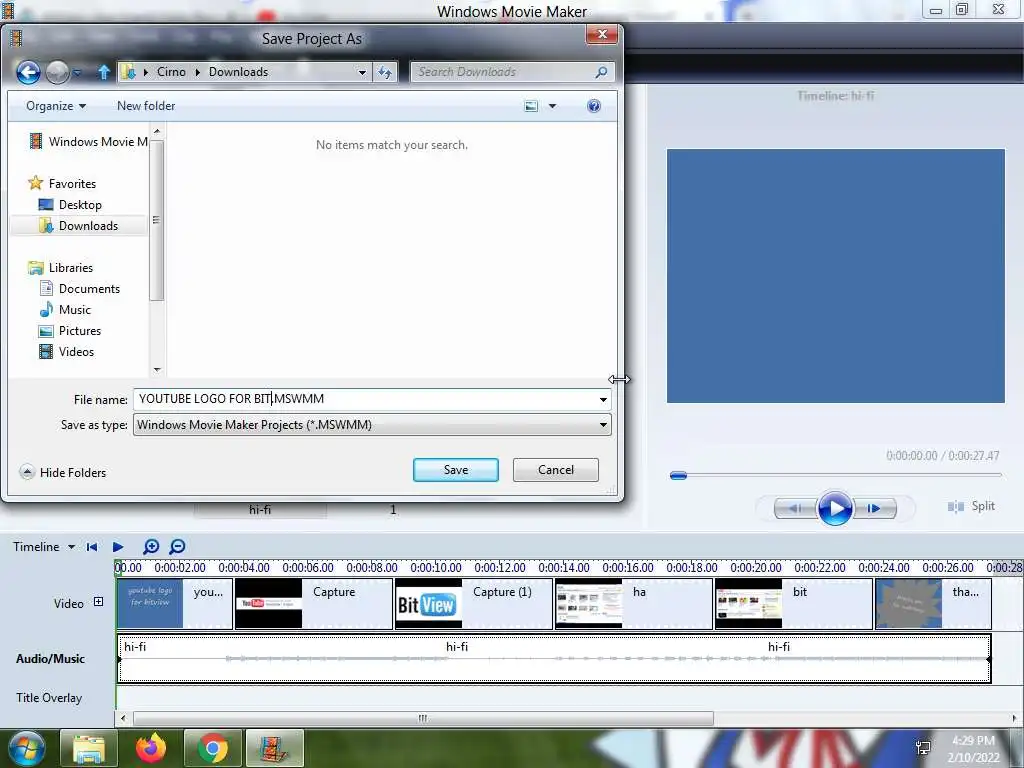Open the Documents library

click(x=80, y=289)
